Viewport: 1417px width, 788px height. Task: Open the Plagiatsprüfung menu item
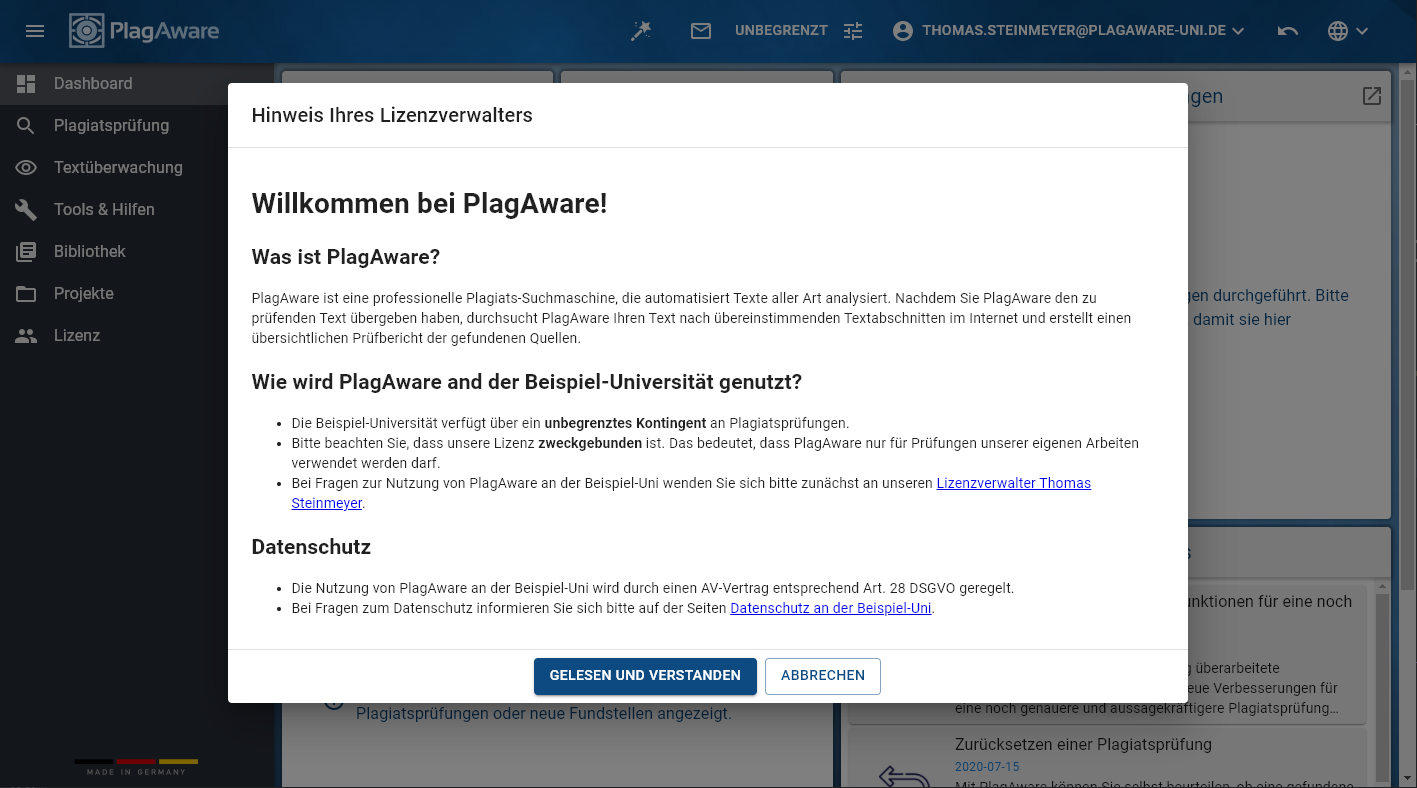(x=137, y=126)
